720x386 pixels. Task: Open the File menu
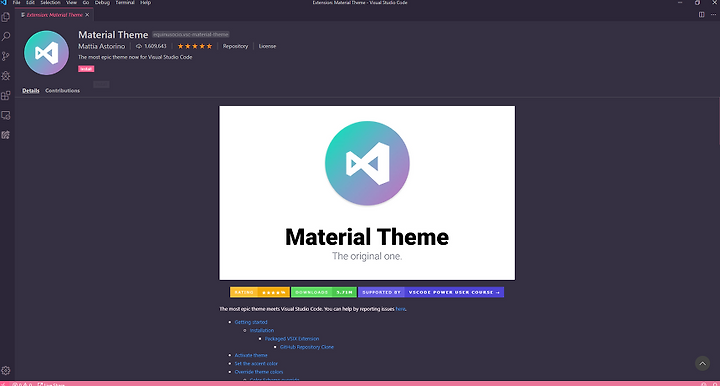[x=17, y=3]
